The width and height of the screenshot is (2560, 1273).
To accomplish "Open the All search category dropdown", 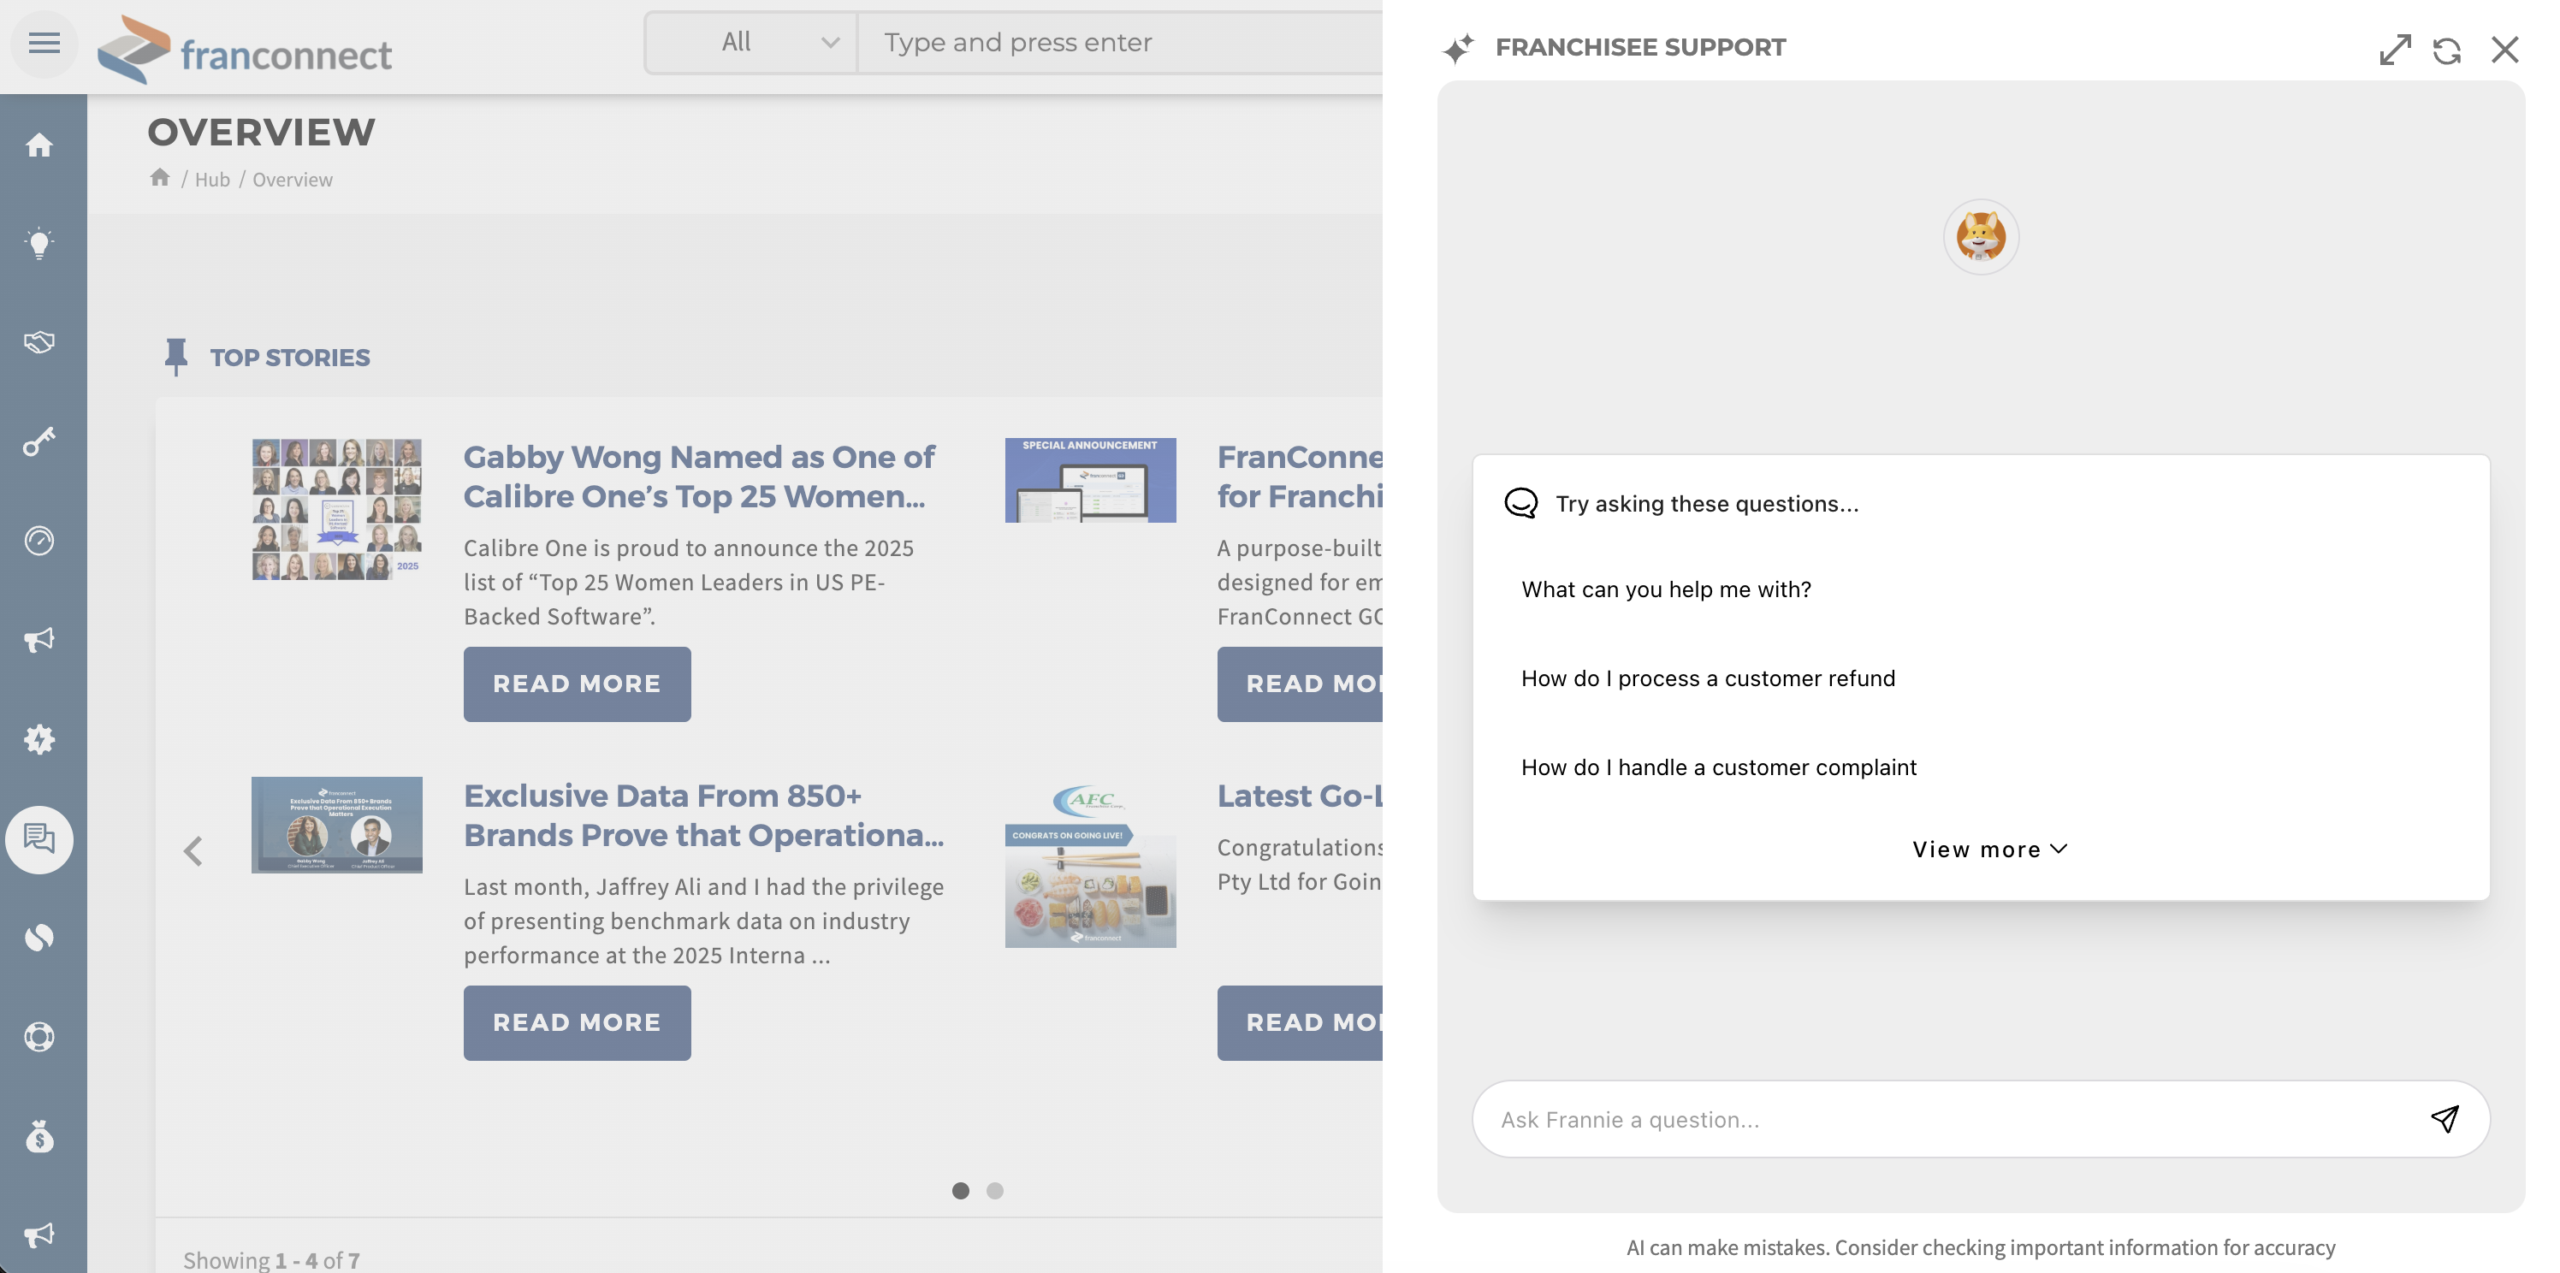I will (752, 43).
